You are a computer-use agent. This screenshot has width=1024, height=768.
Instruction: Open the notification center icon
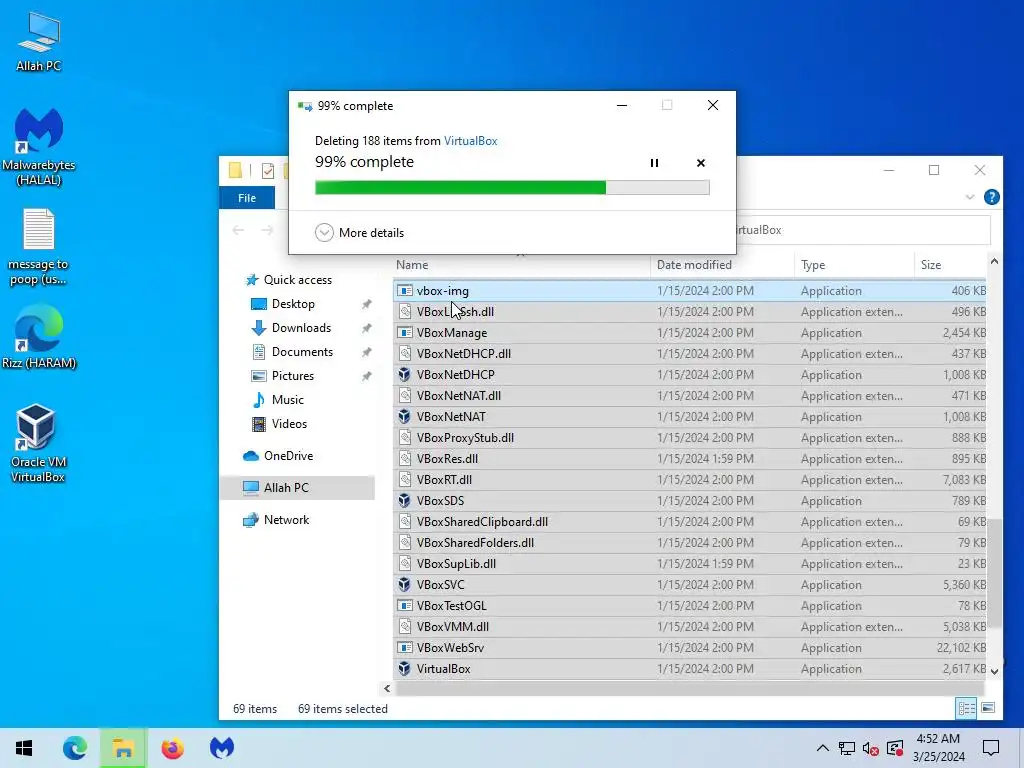tap(991, 748)
